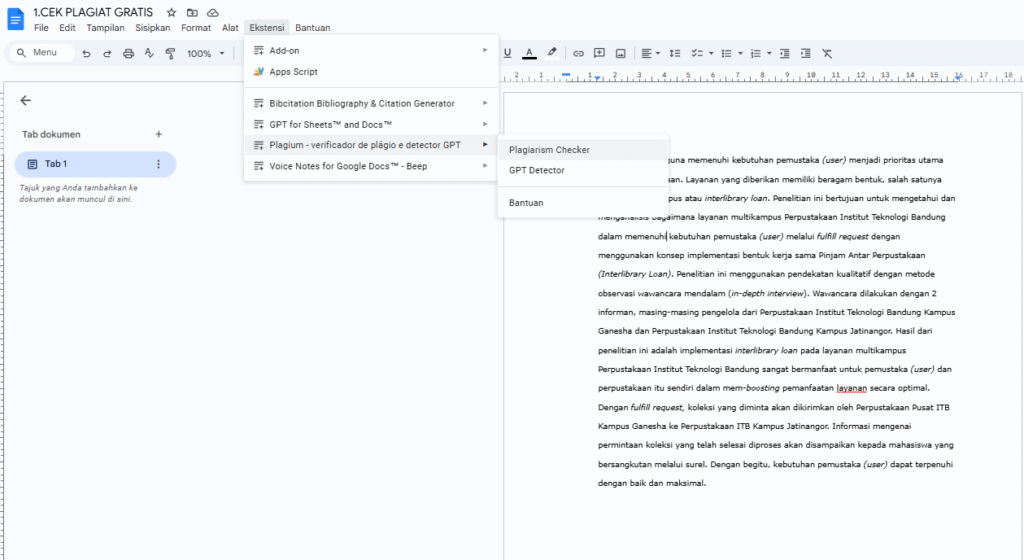Click the Apps Script colorful icon
Viewport: 1024px width, 560px height.
[259, 72]
